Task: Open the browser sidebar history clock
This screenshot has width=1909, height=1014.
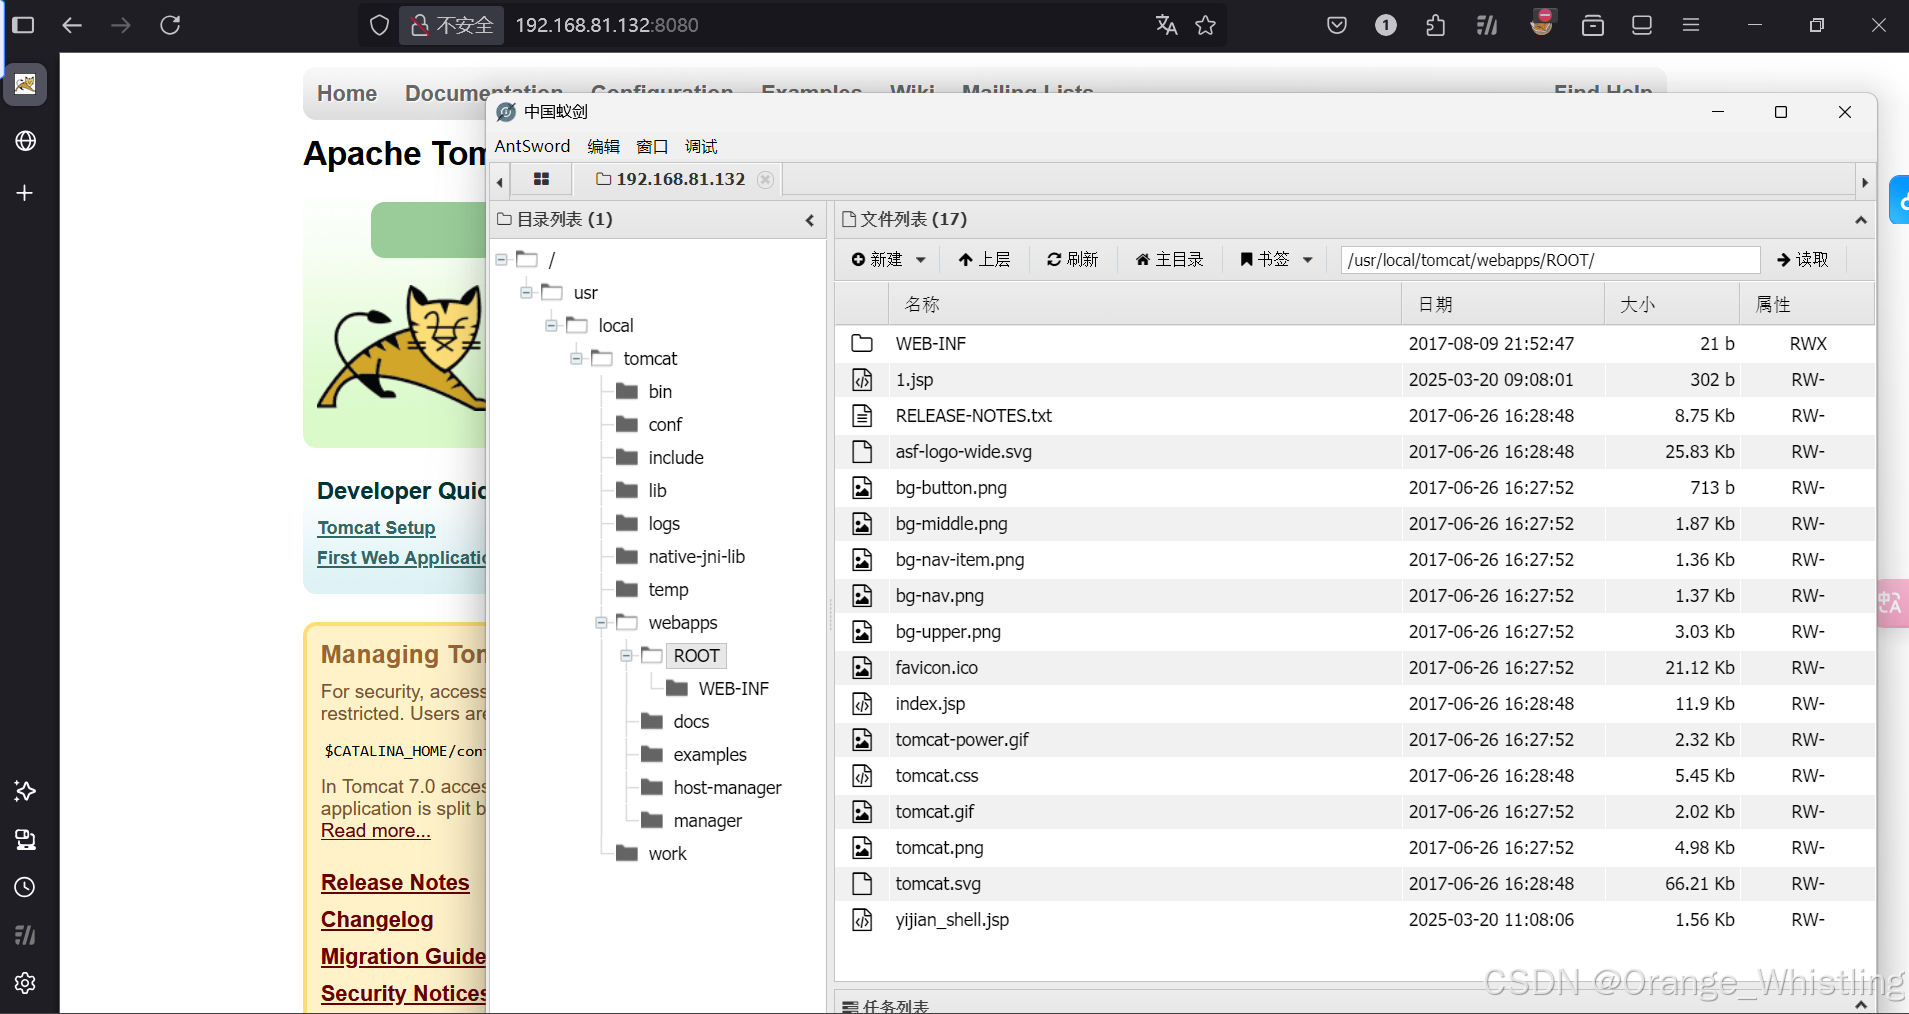Action: (x=25, y=887)
